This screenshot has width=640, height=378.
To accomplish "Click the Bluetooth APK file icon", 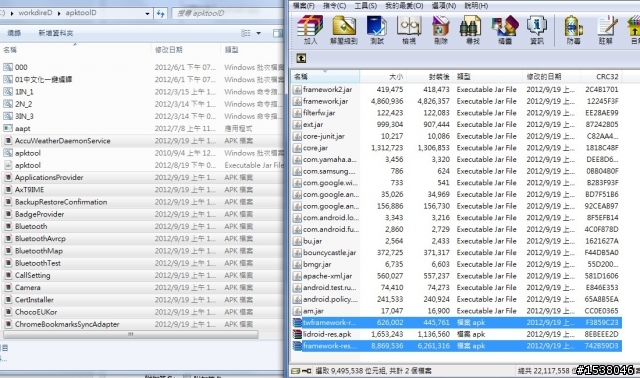I will (x=8, y=226).
